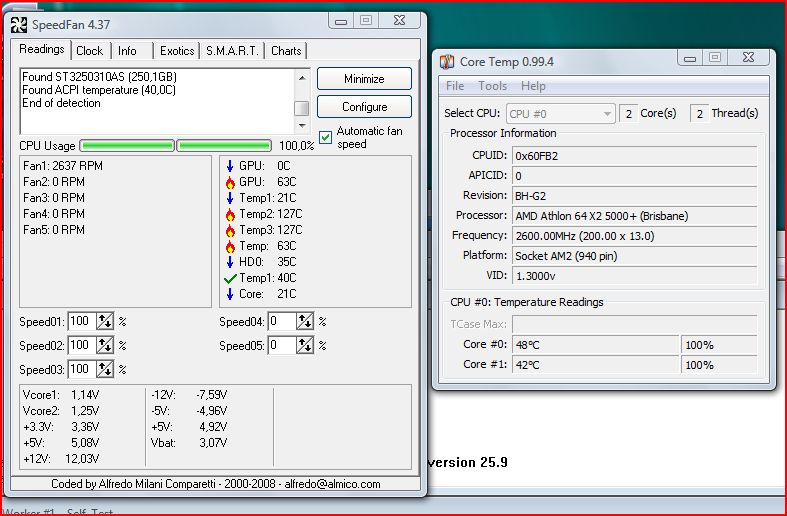Open the S.M.A.R.T. tab
Screen dimensions: 787x516
[x=232, y=51]
